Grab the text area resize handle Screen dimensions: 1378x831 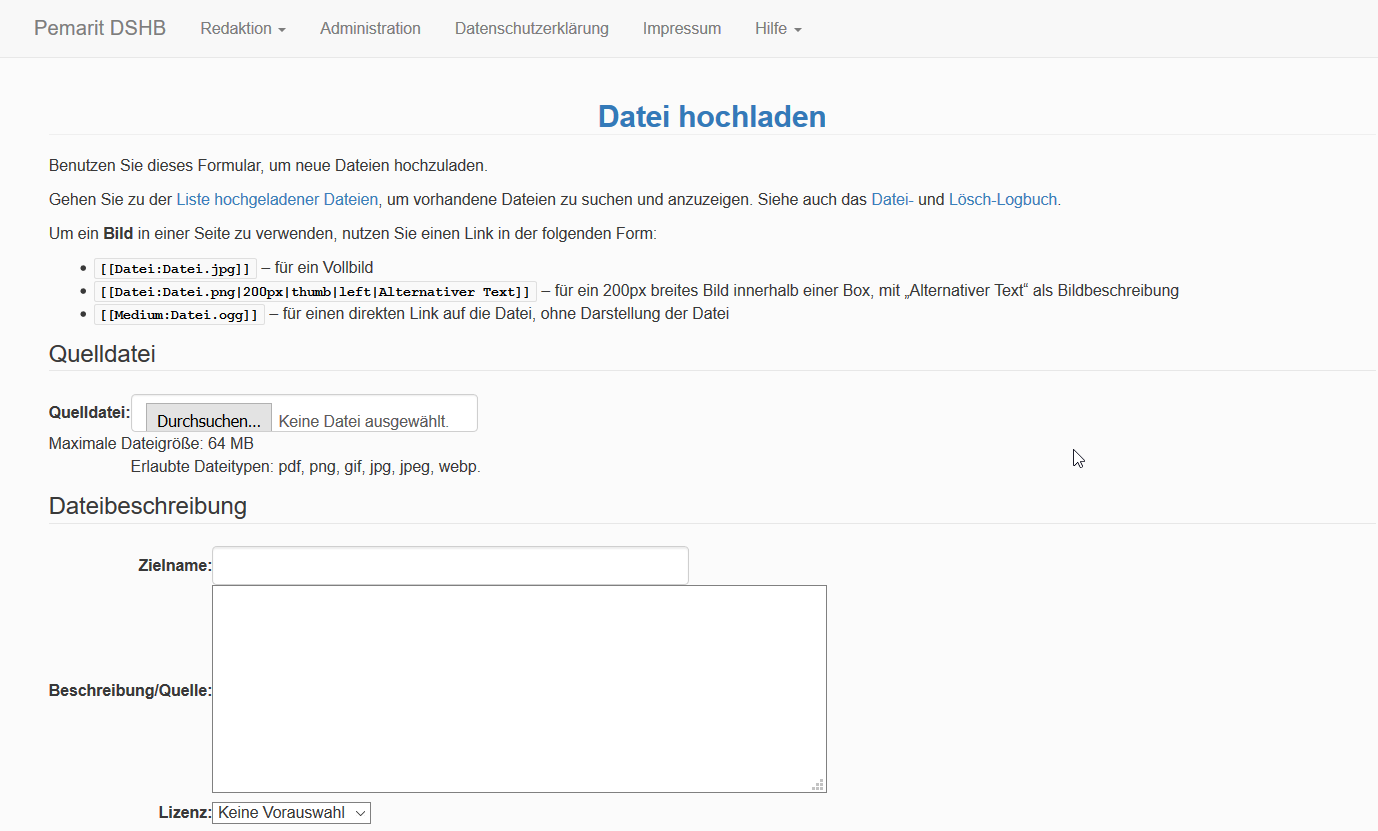tap(818, 785)
